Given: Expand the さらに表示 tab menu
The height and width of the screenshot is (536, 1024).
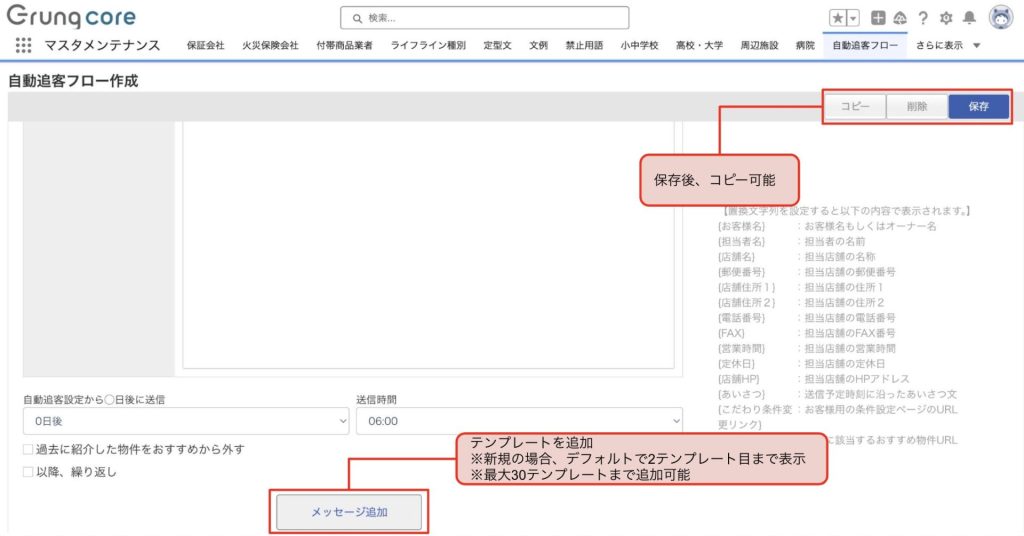Looking at the screenshot, I should [x=947, y=45].
